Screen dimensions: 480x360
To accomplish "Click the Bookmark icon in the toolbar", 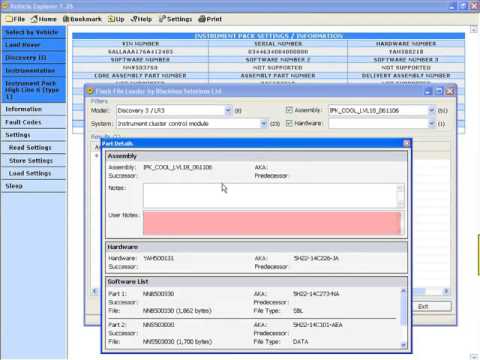I will (66, 19).
